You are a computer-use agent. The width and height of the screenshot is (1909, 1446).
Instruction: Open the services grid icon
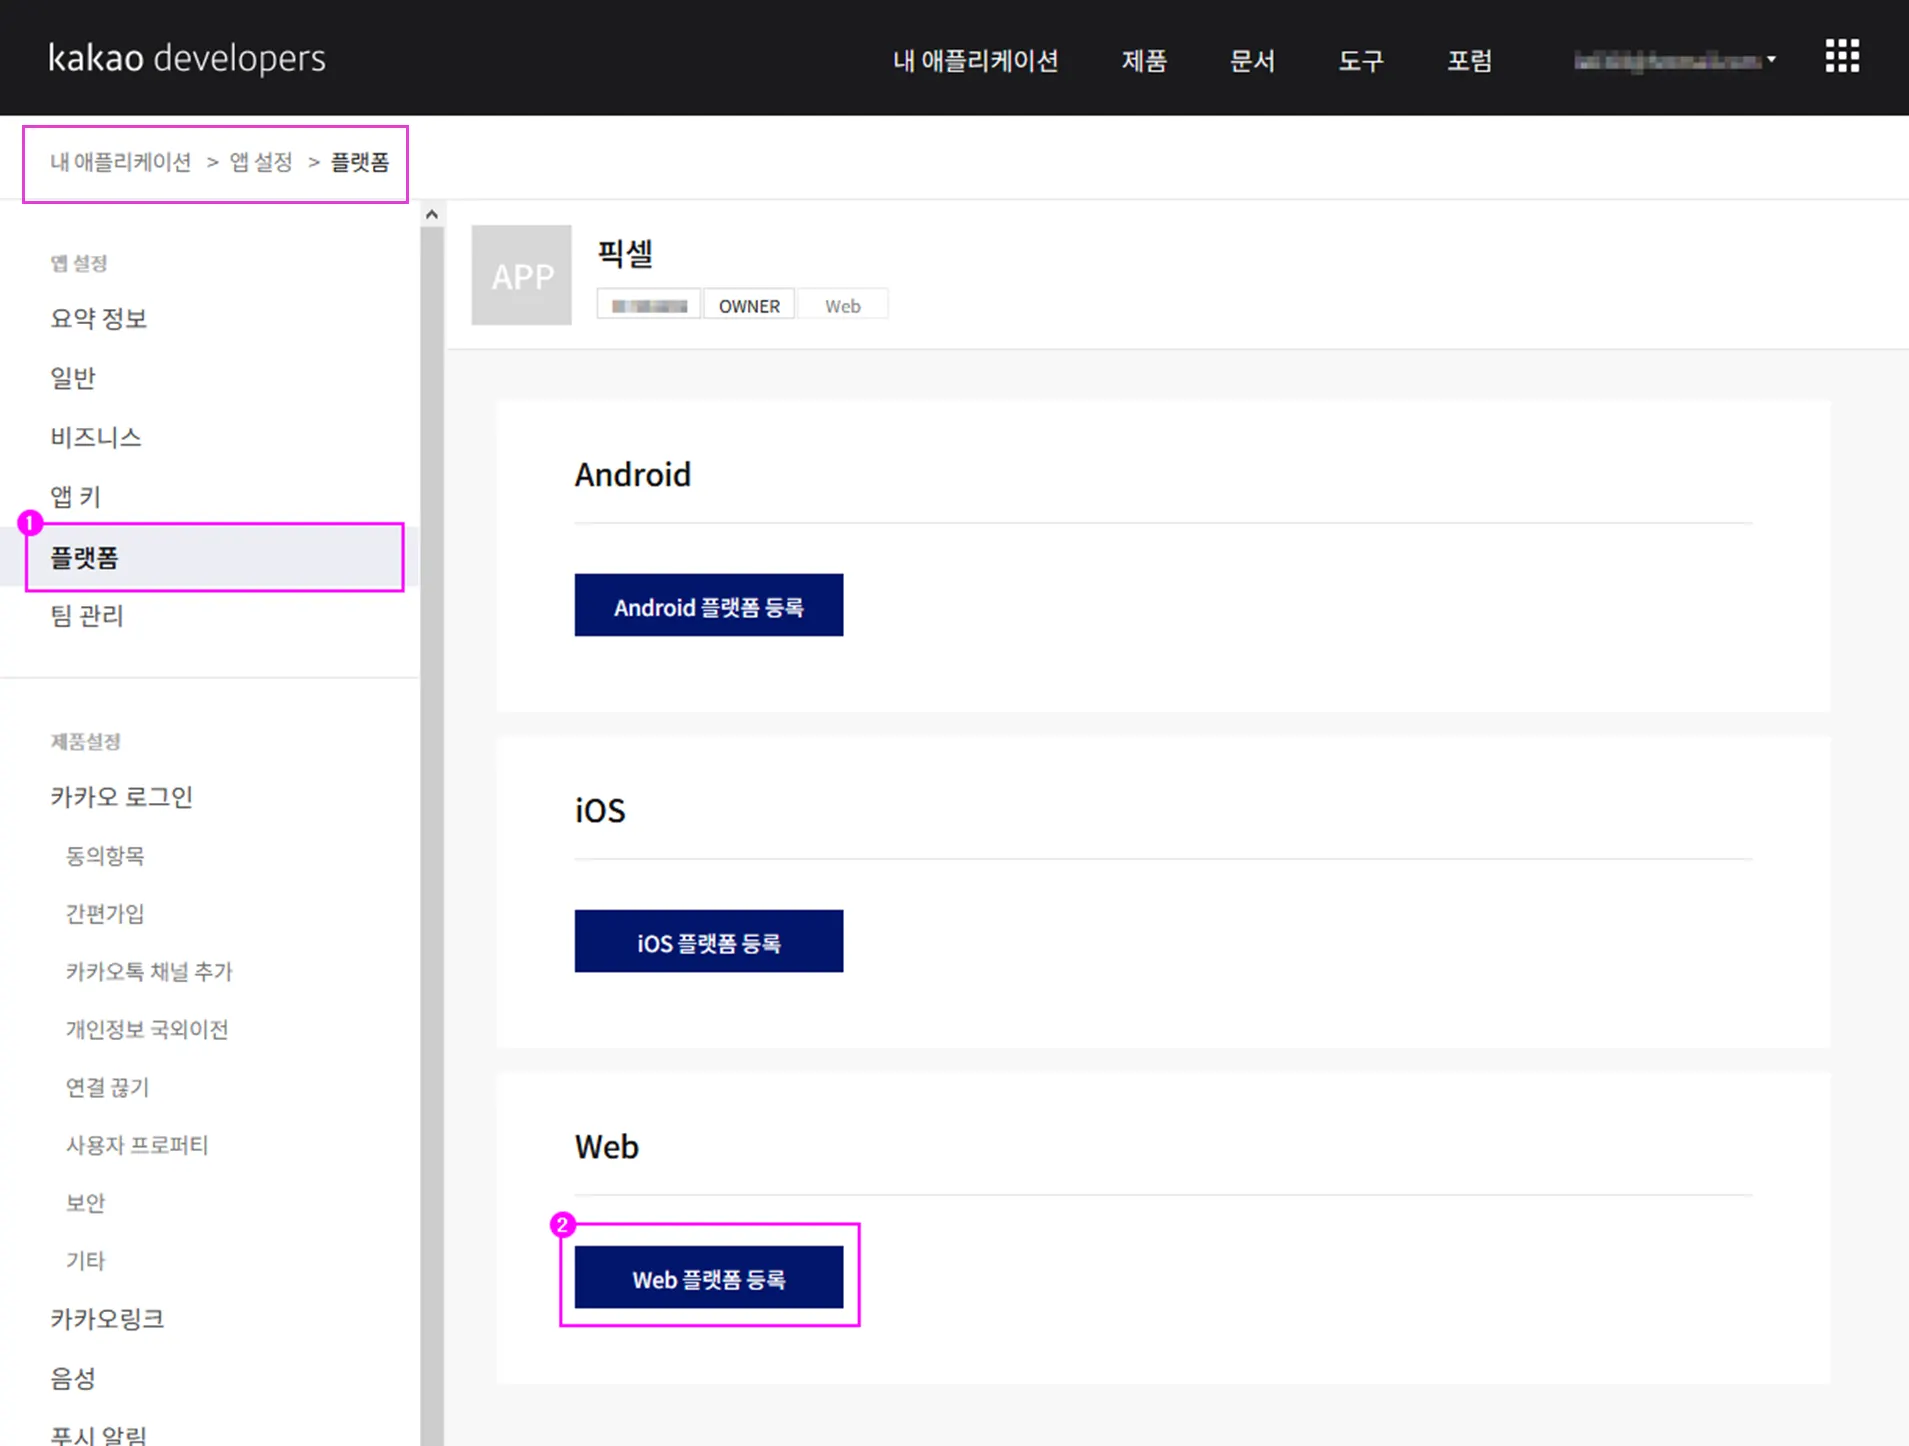pyautogui.click(x=1842, y=57)
